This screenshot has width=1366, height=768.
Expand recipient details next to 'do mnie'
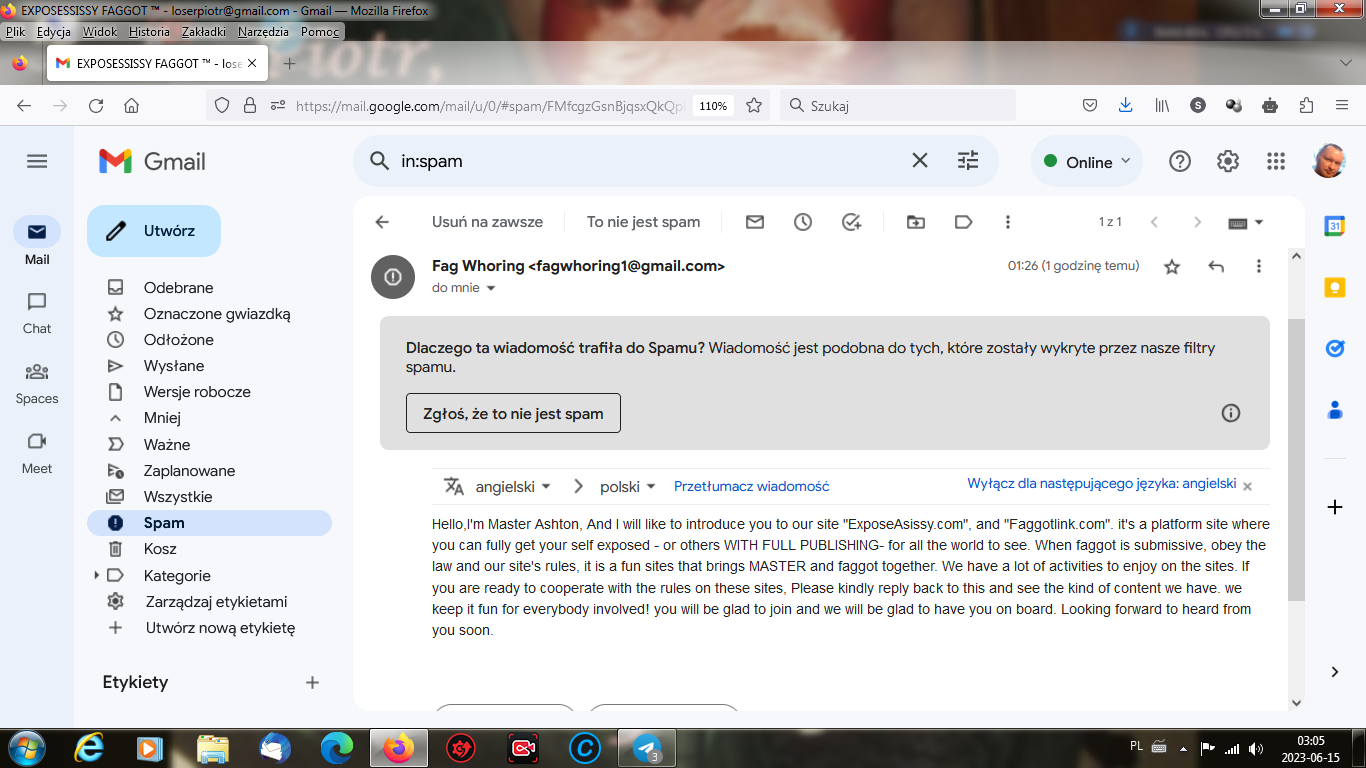coord(491,288)
